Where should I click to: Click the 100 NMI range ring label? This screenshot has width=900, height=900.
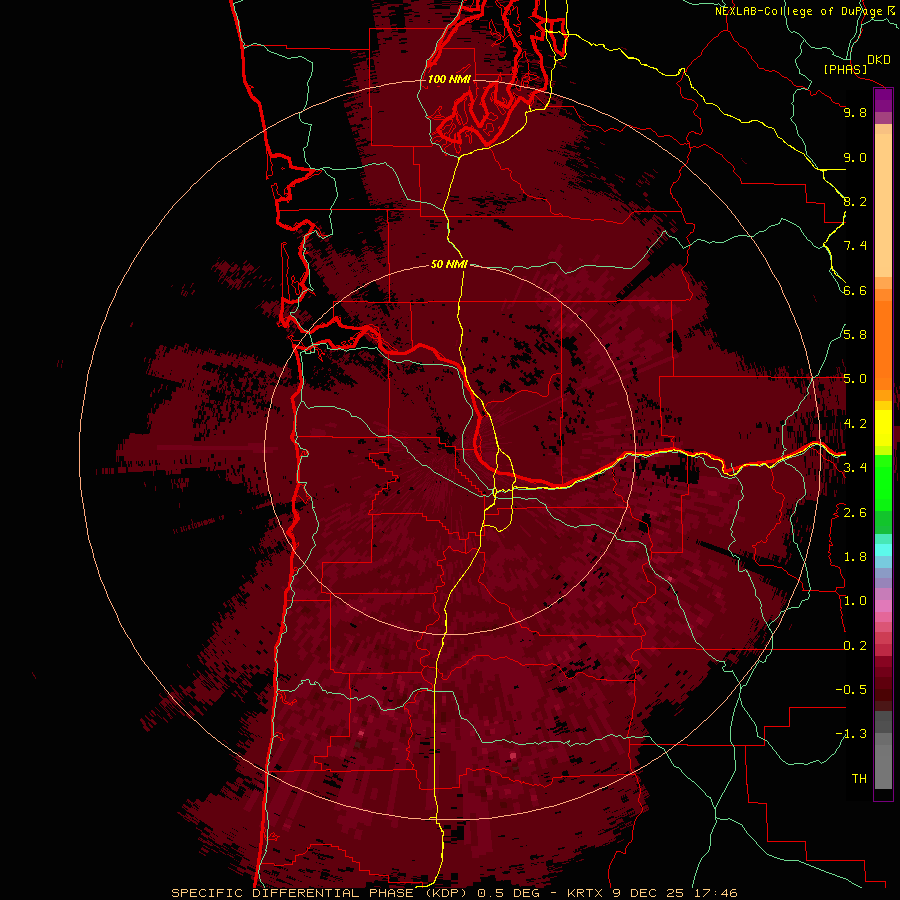click(x=449, y=79)
